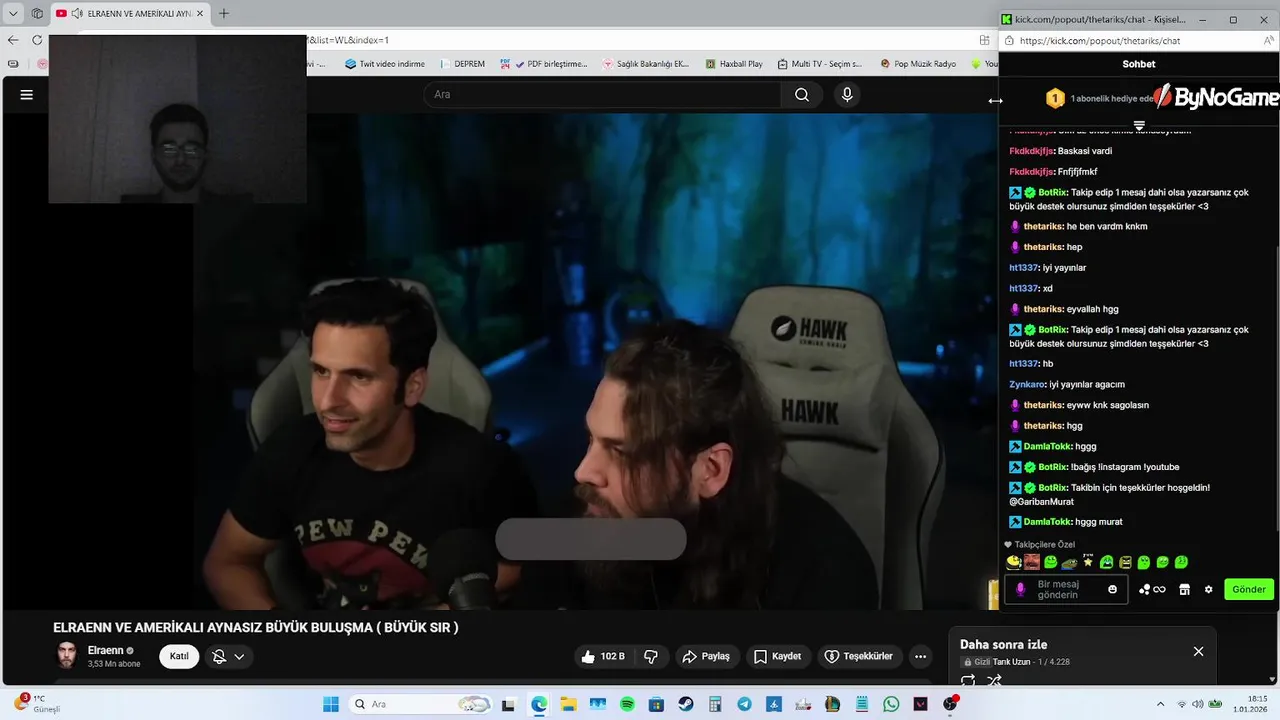Collapse the pinned gift banner in chat
Viewport: 1280px width, 720px height.
[1139, 125]
